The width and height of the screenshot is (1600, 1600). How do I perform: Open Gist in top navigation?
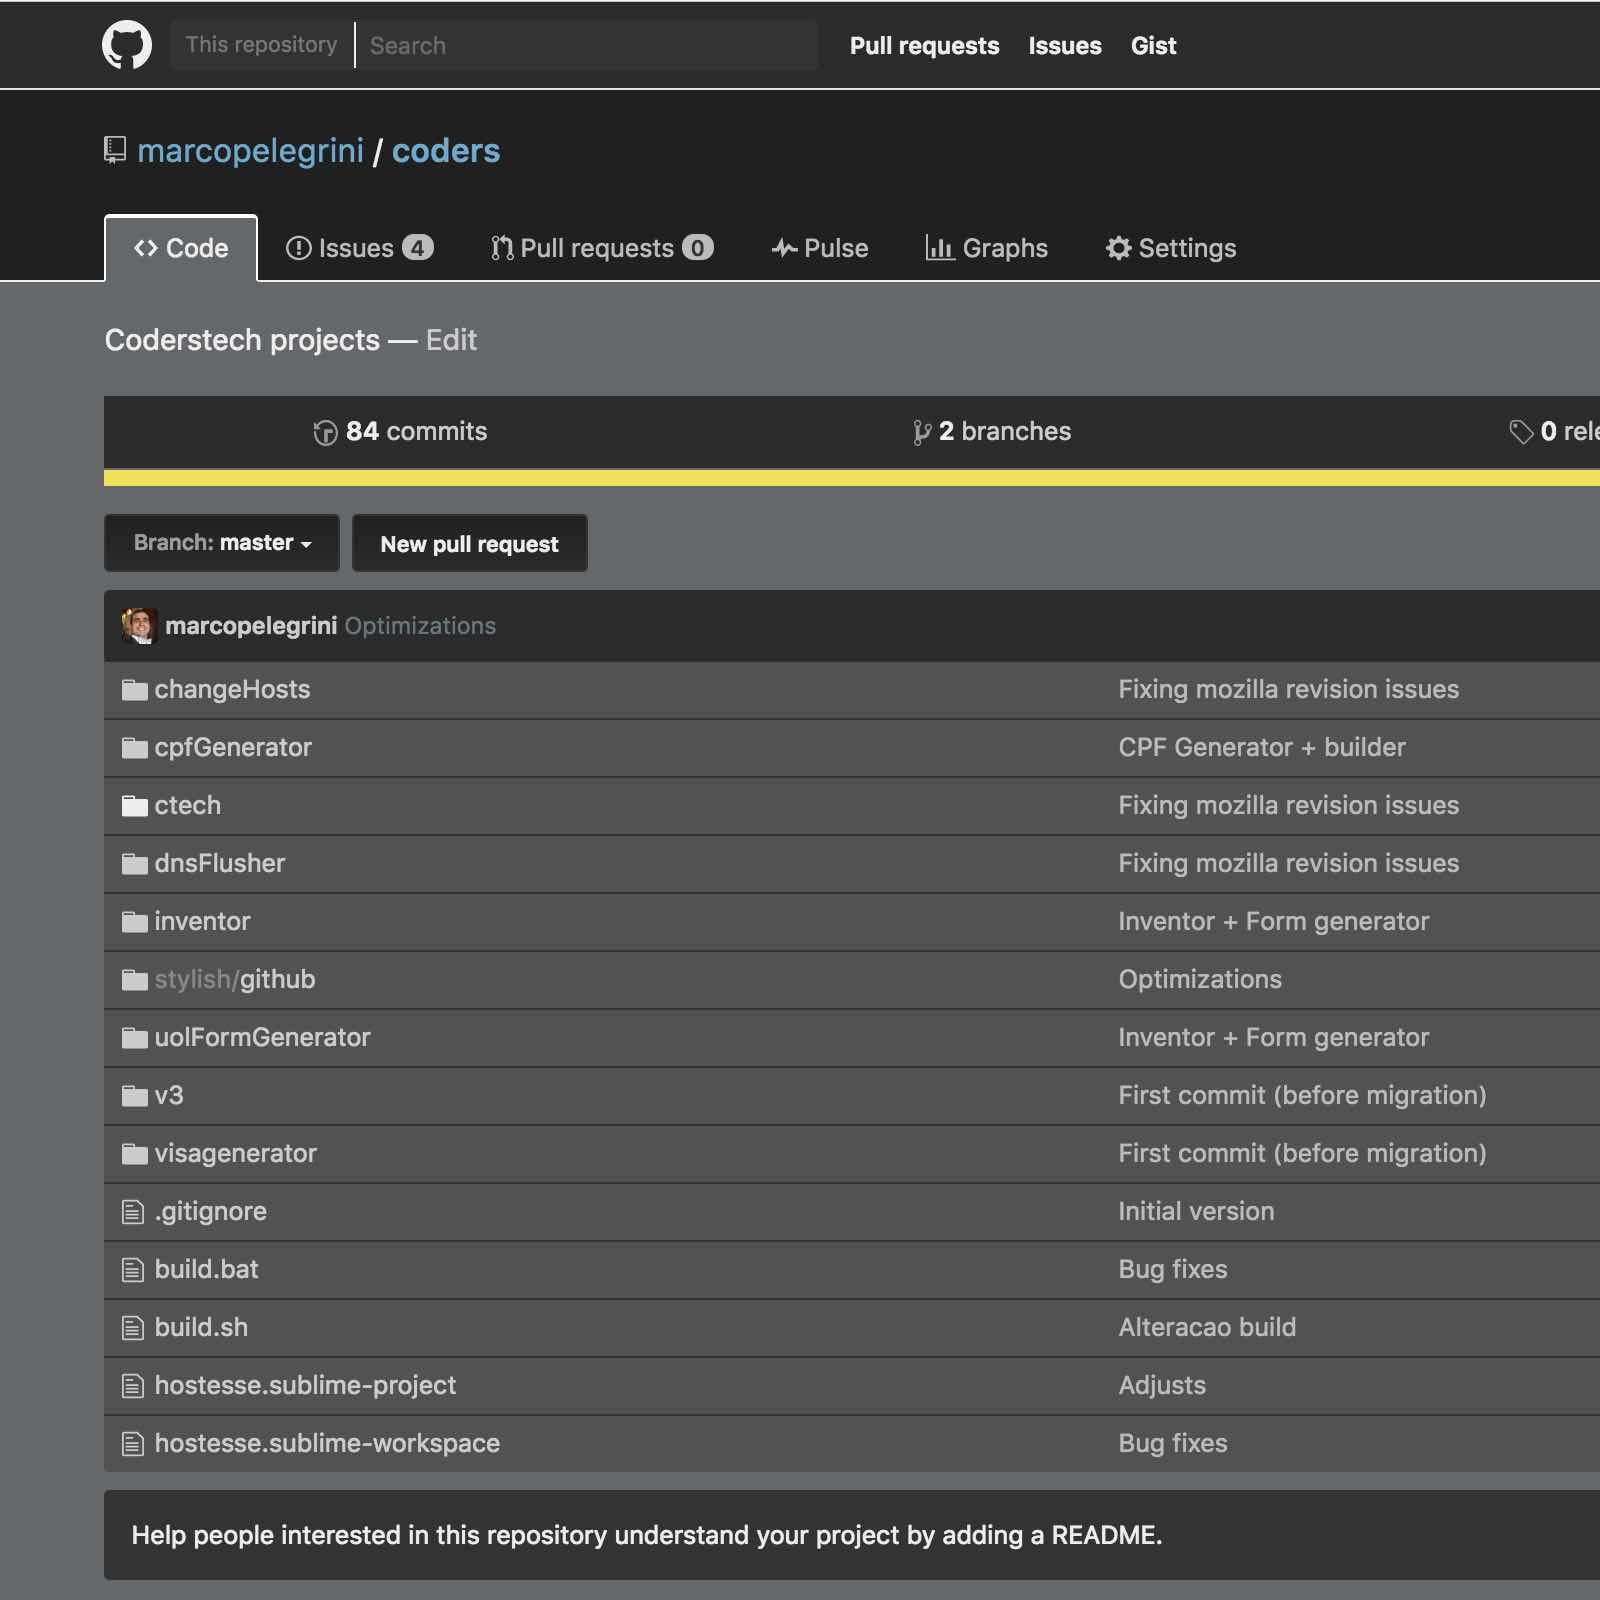tap(1153, 46)
